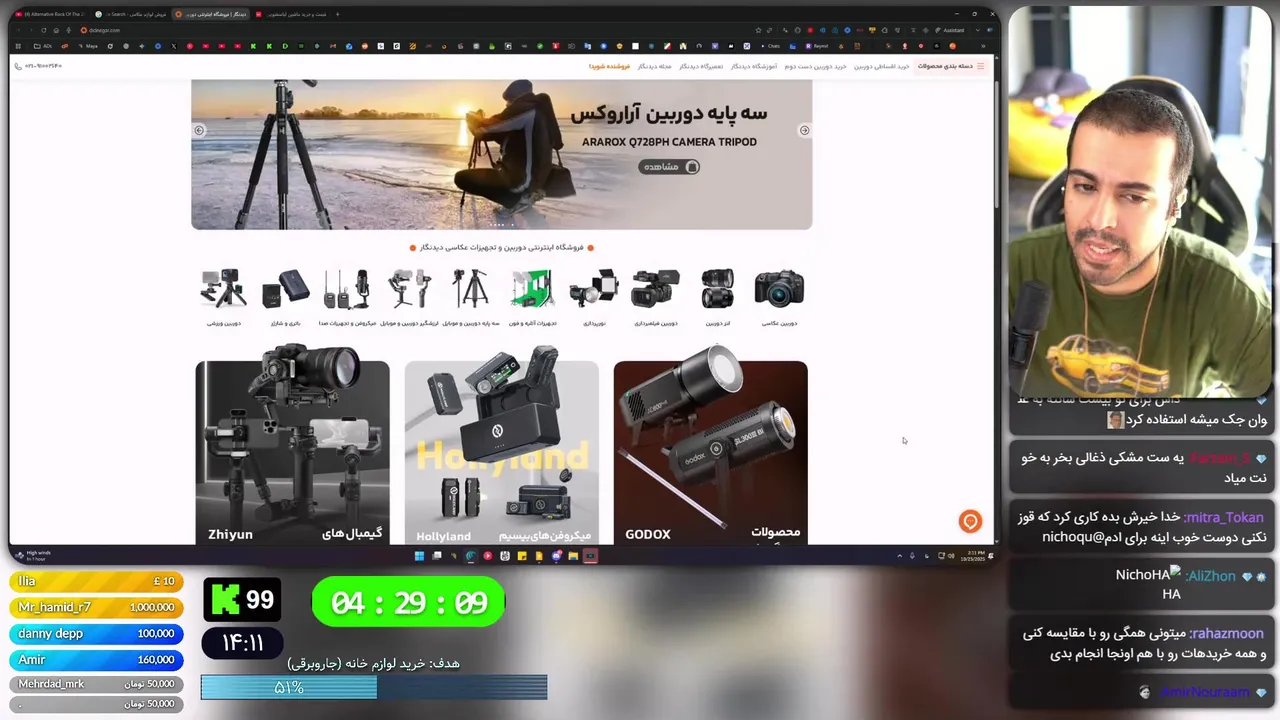The image size is (1280, 720).
Task: Switch to the Search فروش لوازم عکاسی tab
Action: click(x=131, y=14)
